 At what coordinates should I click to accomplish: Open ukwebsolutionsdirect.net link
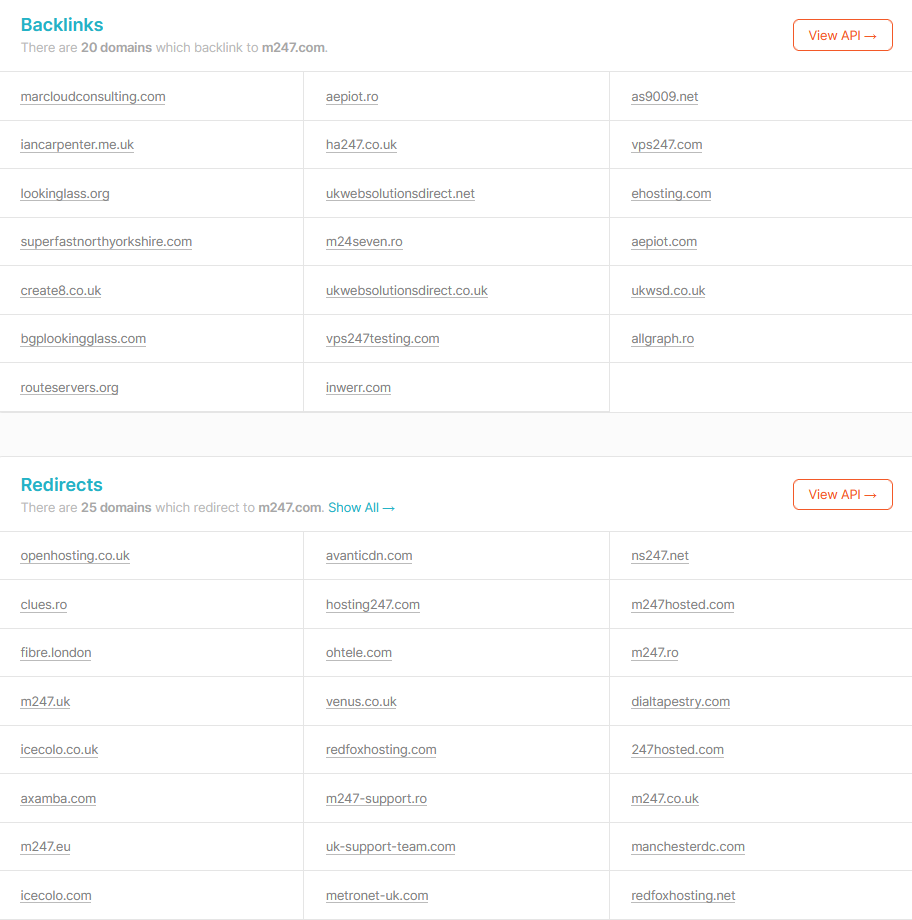pos(400,193)
